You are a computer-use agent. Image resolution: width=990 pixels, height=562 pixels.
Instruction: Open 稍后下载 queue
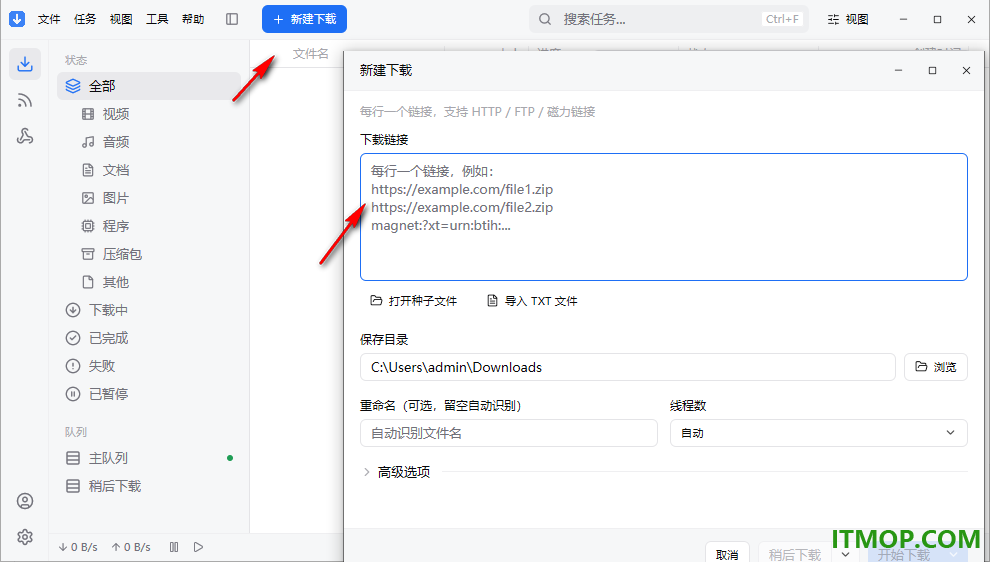[x=149, y=486]
